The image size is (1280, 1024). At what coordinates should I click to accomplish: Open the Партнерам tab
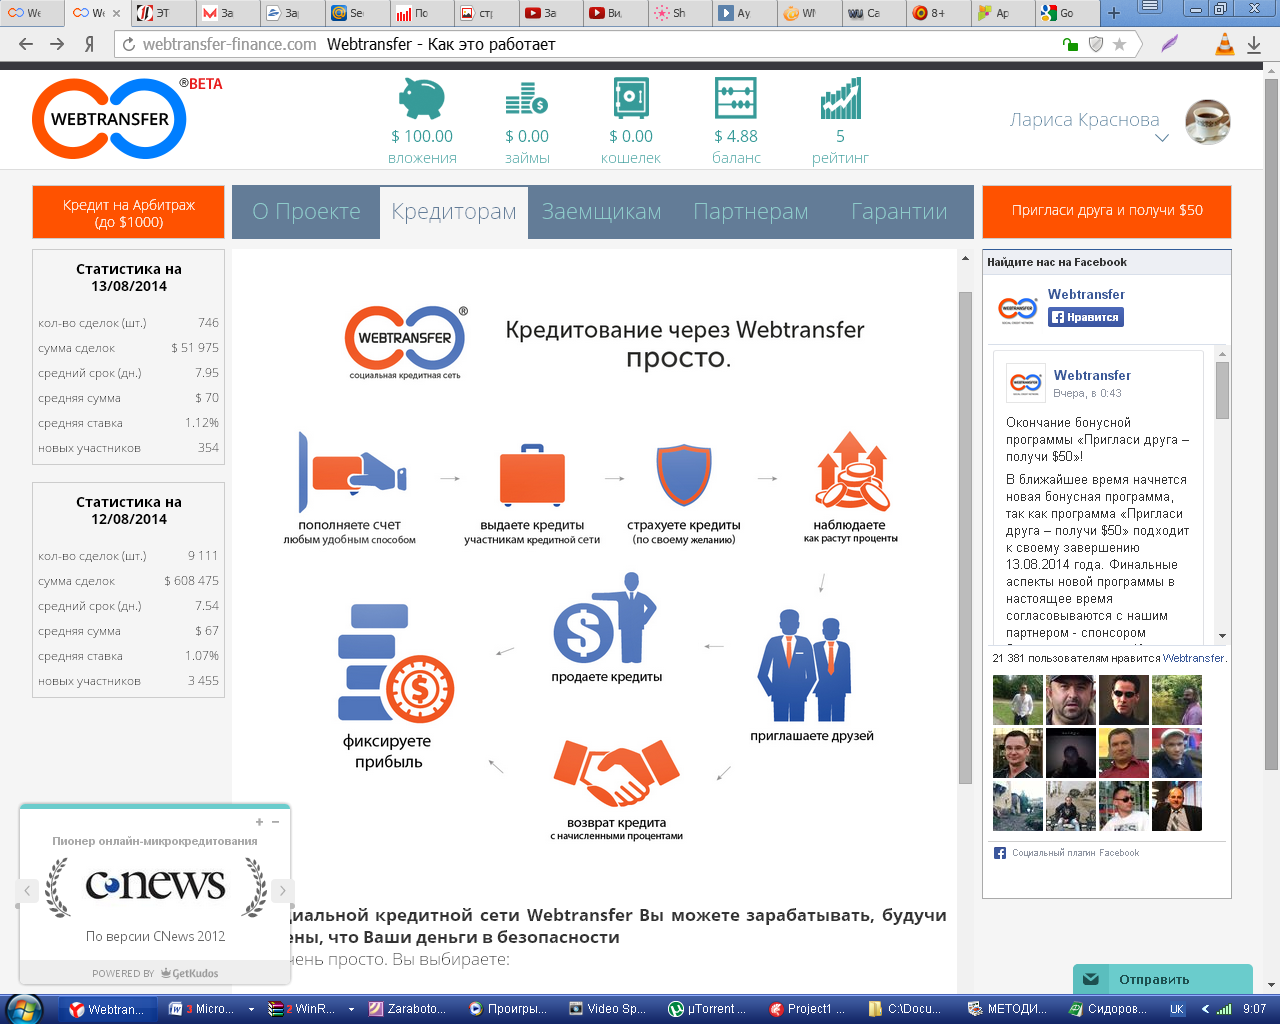(x=751, y=212)
